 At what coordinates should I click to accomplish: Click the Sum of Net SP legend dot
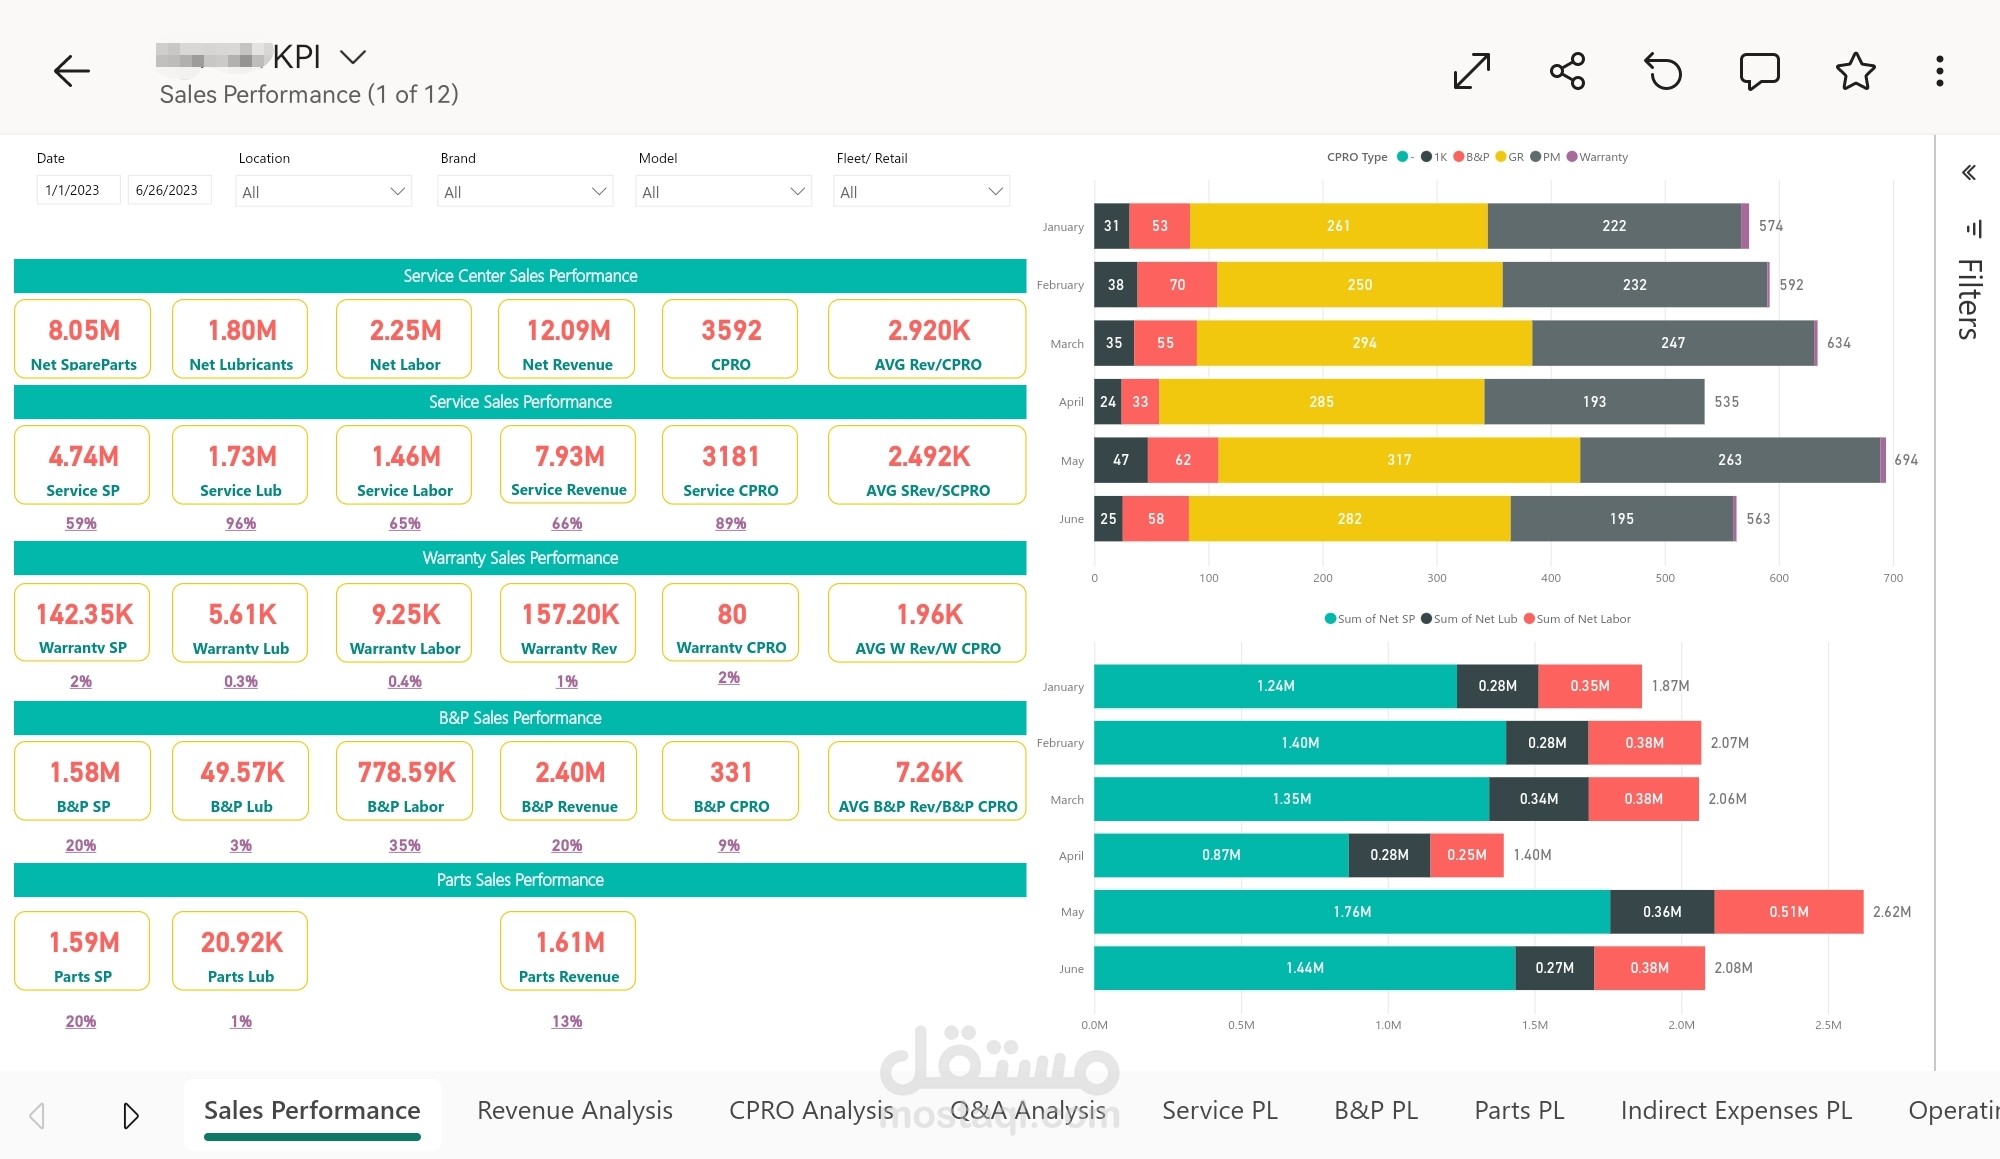tap(1330, 619)
